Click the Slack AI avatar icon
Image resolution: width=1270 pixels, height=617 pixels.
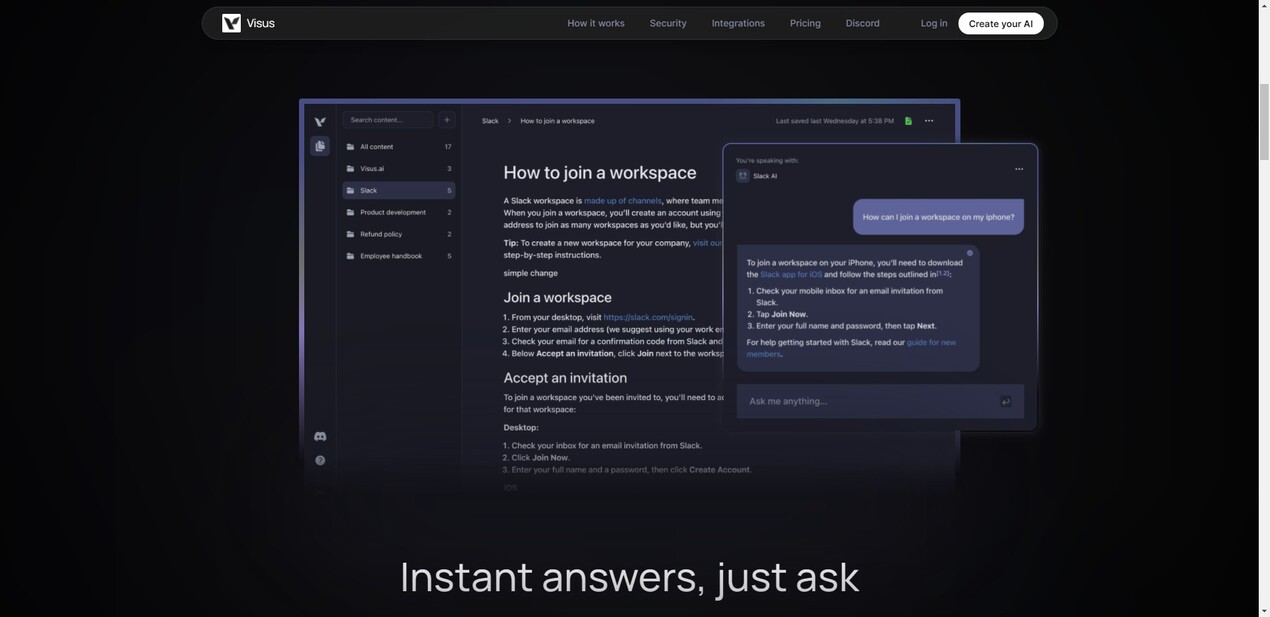point(743,176)
